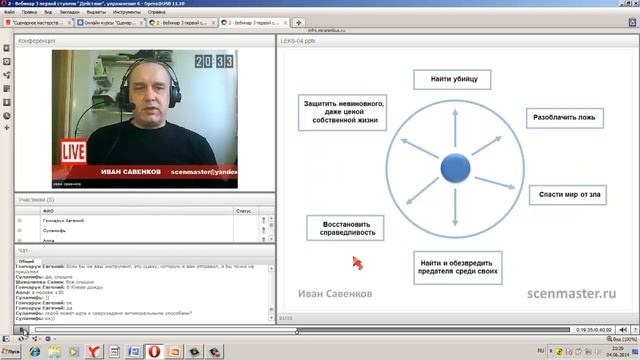
Task: Click the "Защитить невиновного" slide box
Action: coord(342,112)
